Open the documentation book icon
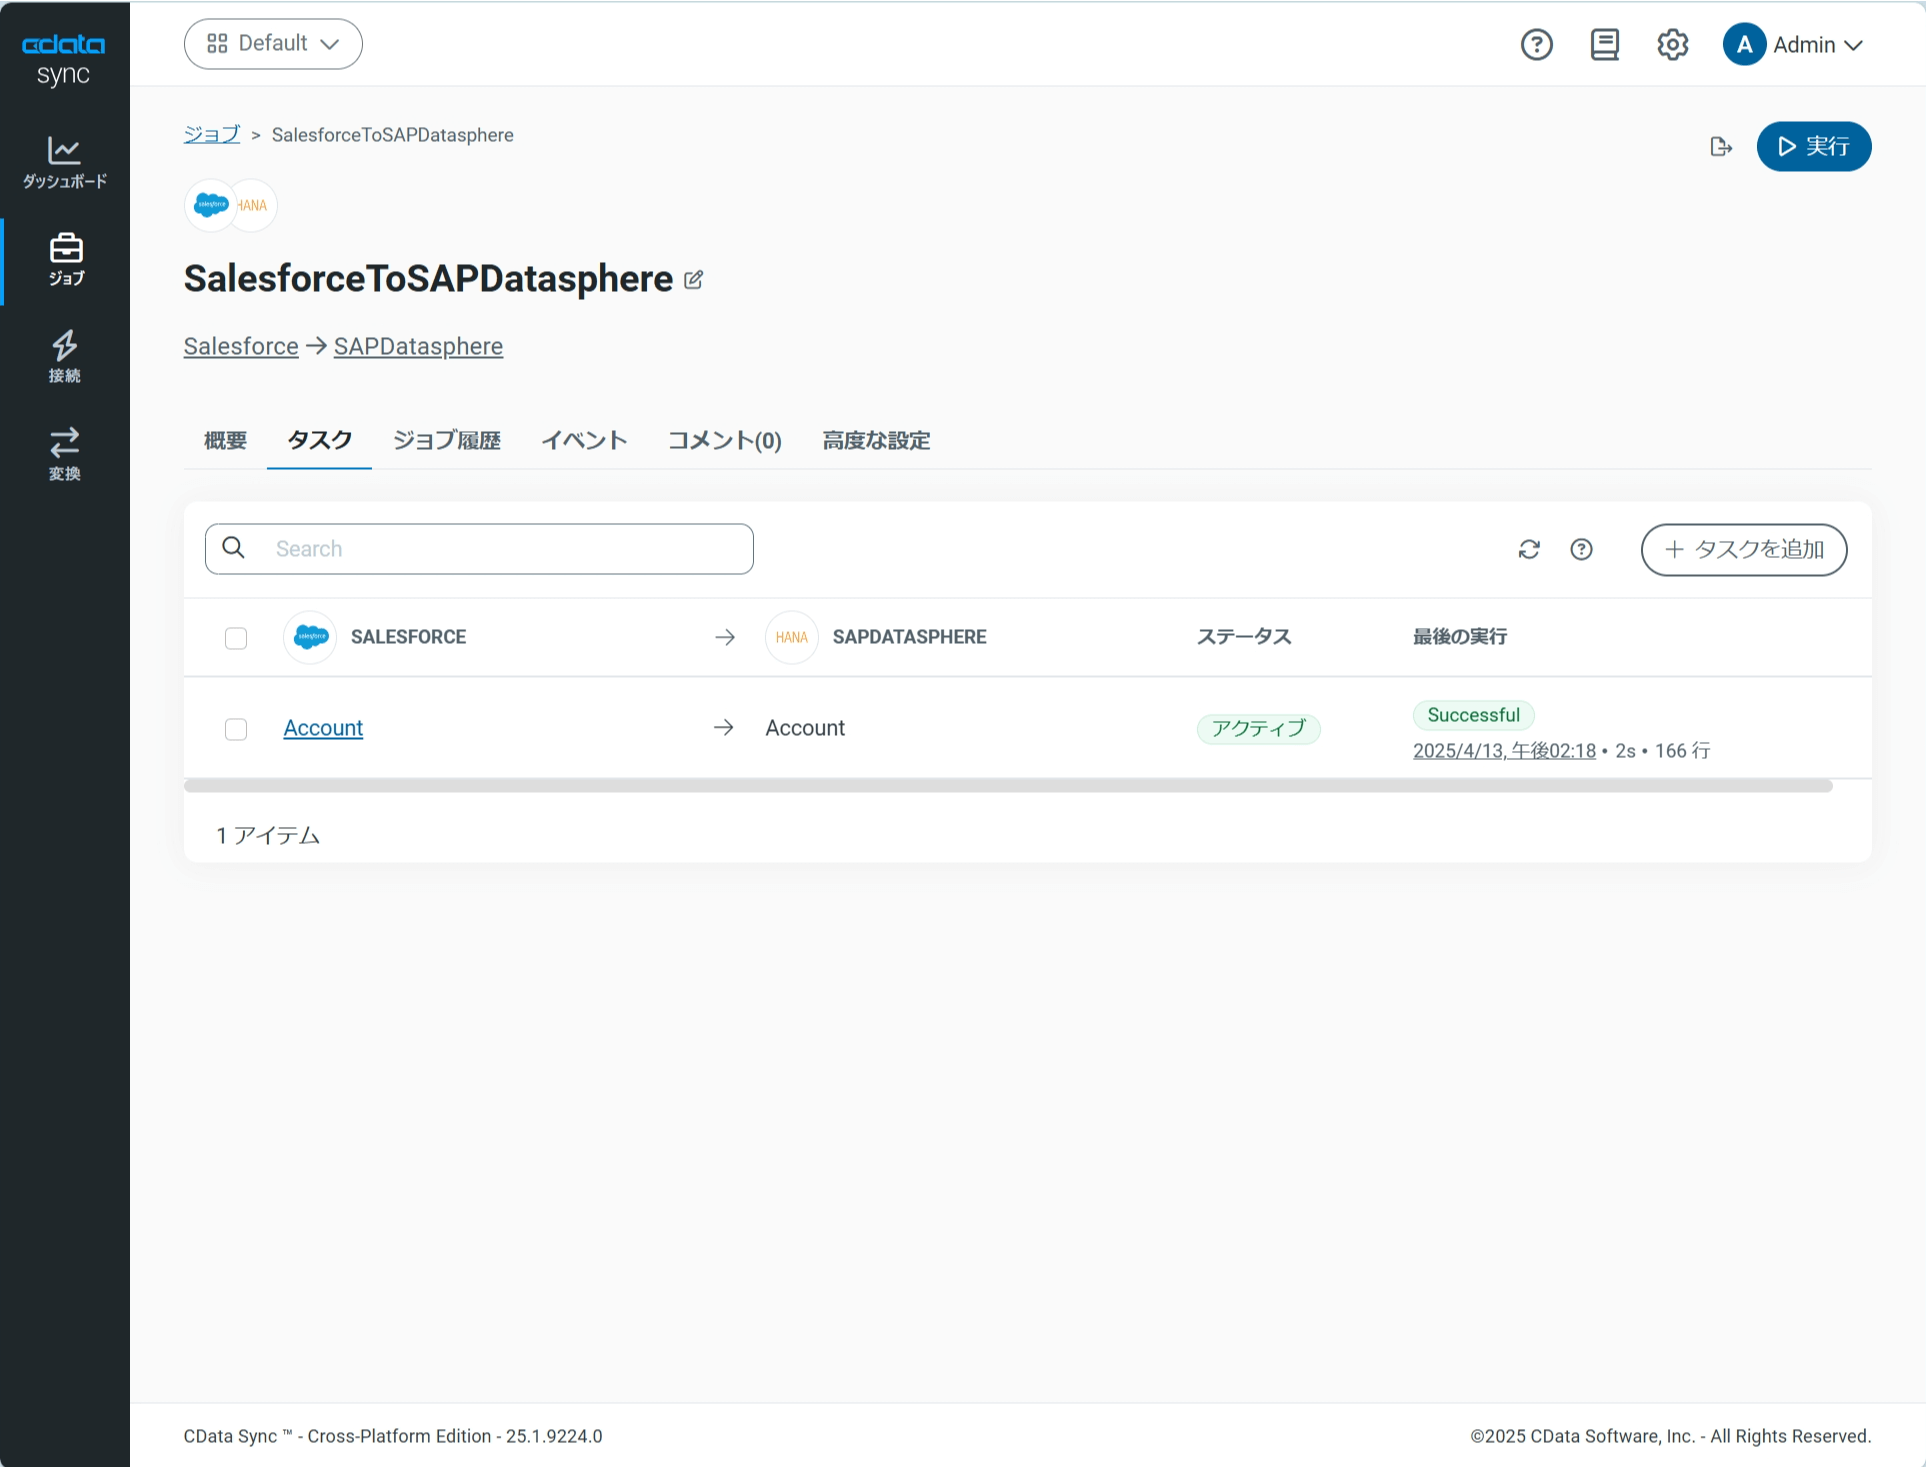 coord(1604,45)
